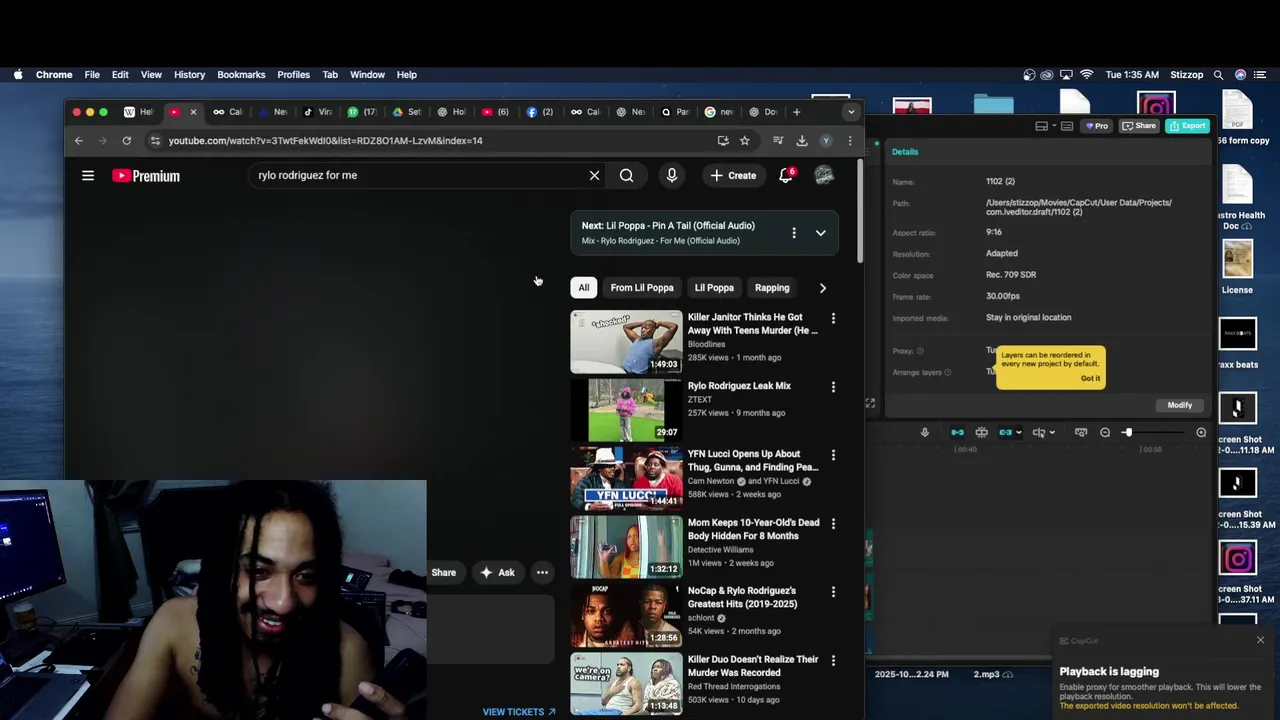Open options for Rylo Rodriguez Leak Mix
This screenshot has height=720, width=1280.
click(x=833, y=387)
